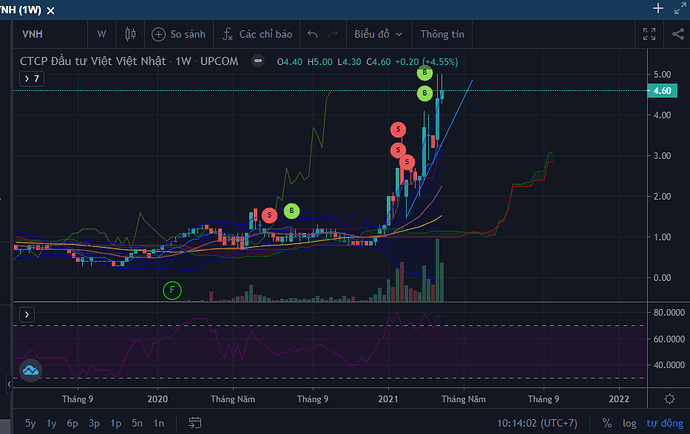
Task: Expand the RSI pane legend arrow
Action: [27, 315]
